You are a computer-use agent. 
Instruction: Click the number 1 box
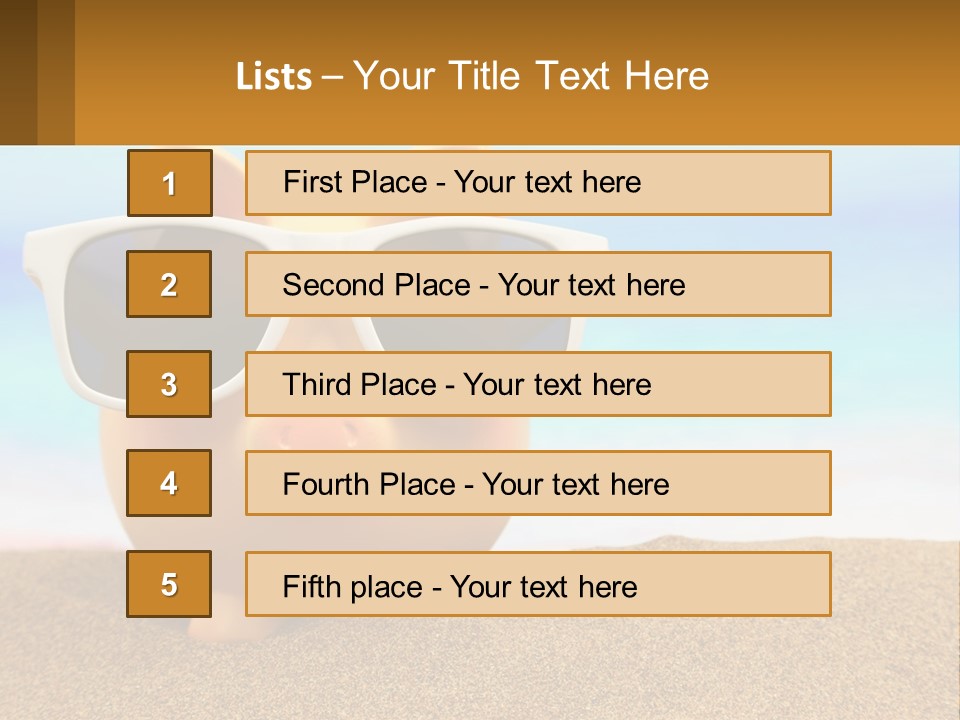coord(170,183)
